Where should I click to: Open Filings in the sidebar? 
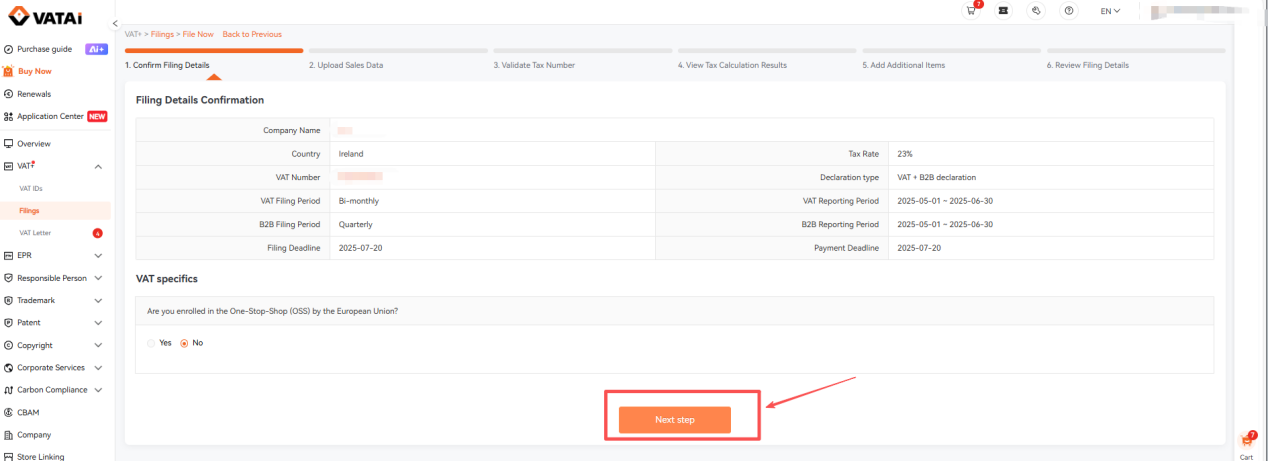click(x=29, y=210)
